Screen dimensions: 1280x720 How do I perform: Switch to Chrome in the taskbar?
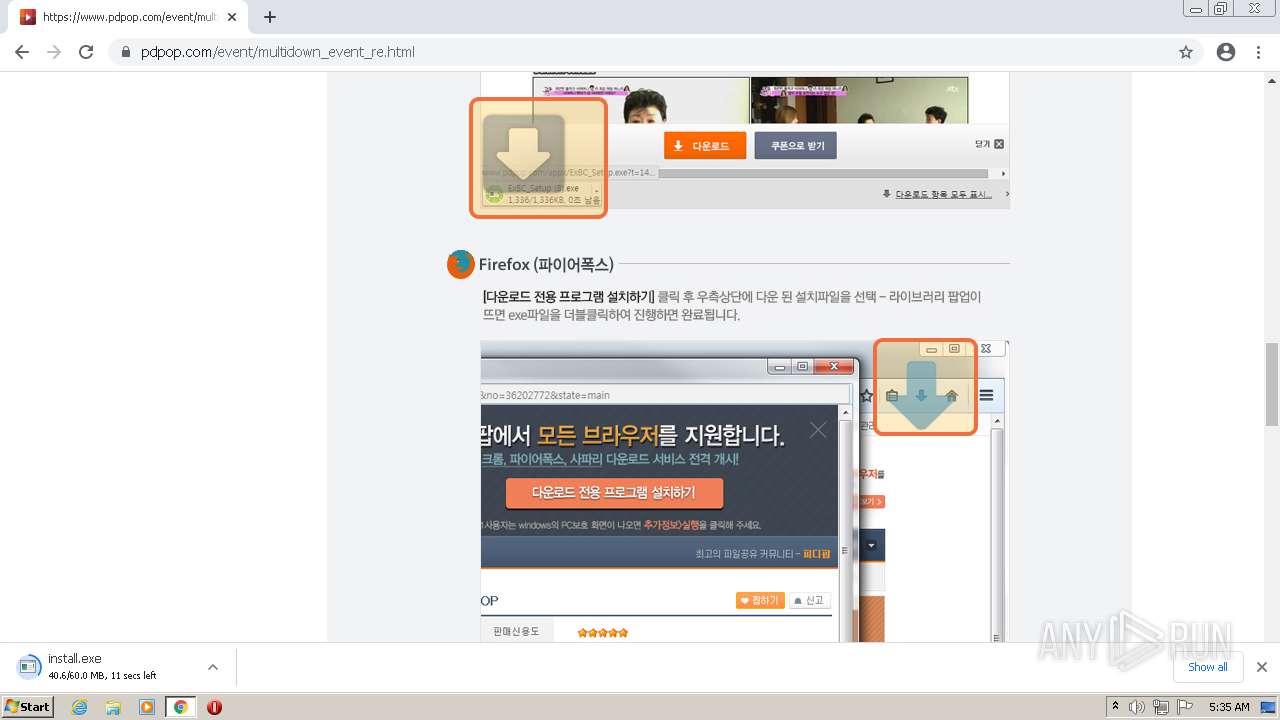coord(181,707)
